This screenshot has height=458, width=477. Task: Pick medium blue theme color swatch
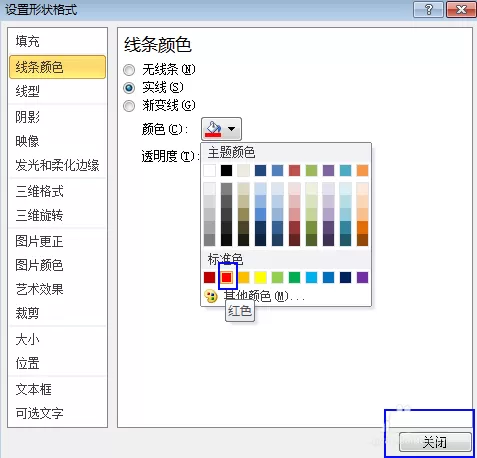coord(278,170)
